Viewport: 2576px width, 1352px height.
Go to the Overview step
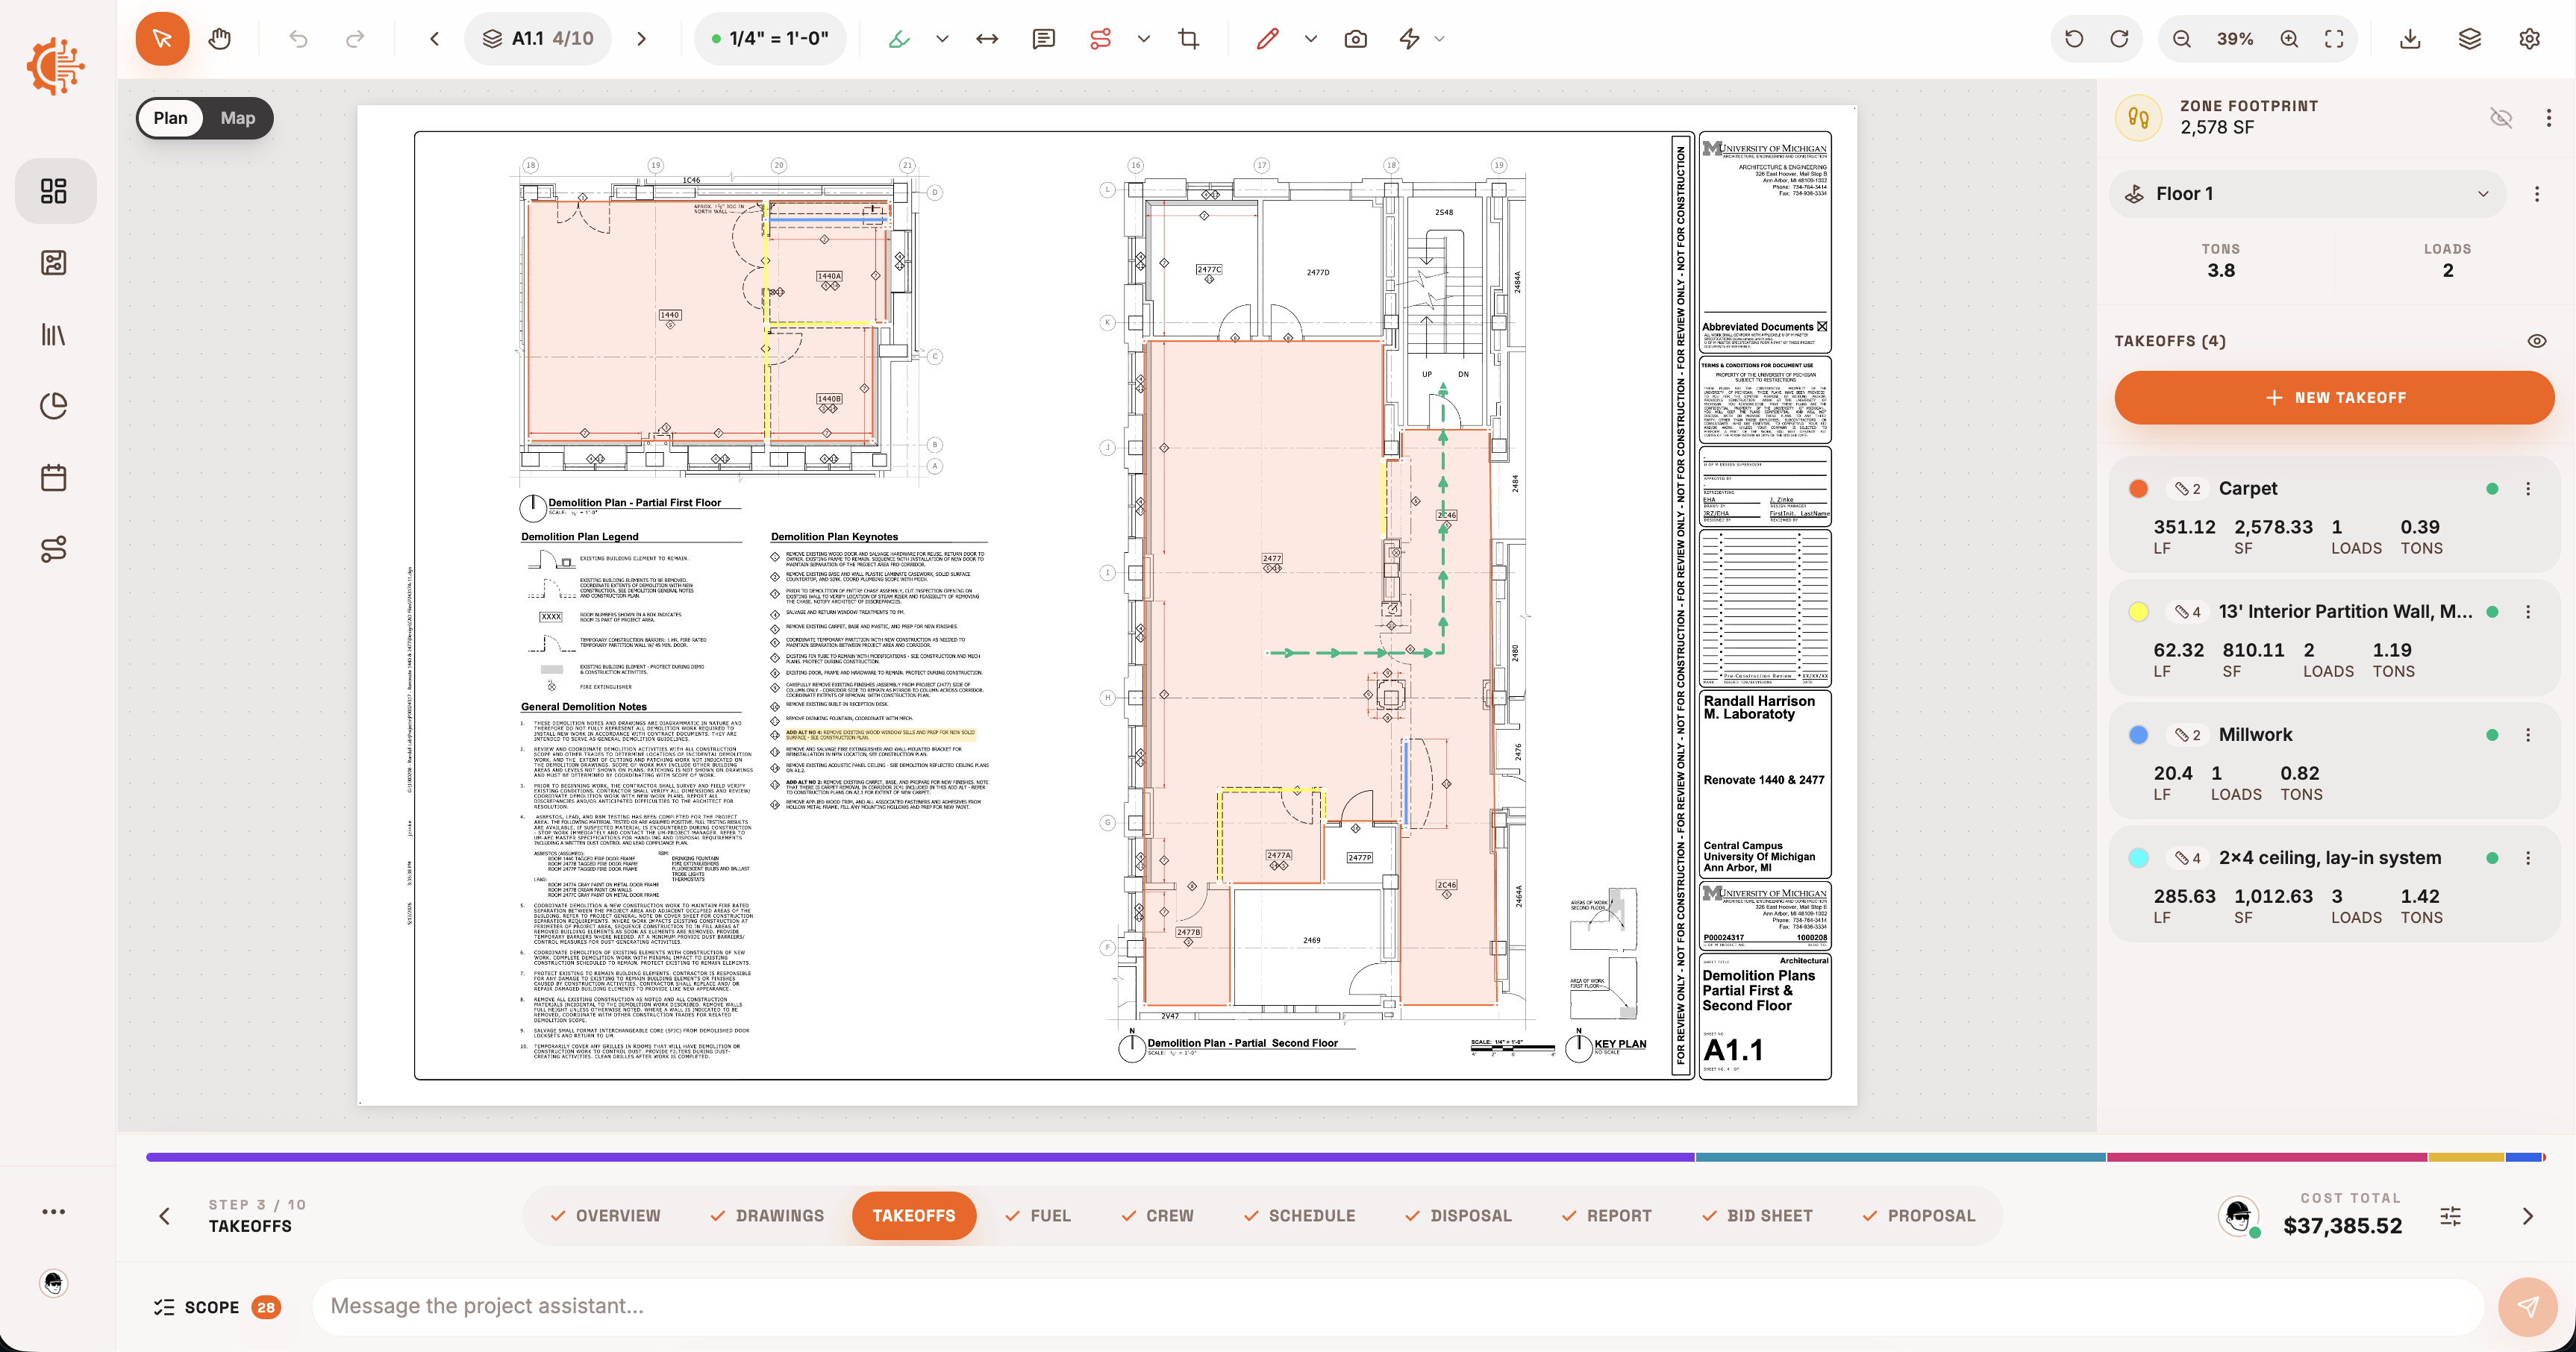click(606, 1216)
